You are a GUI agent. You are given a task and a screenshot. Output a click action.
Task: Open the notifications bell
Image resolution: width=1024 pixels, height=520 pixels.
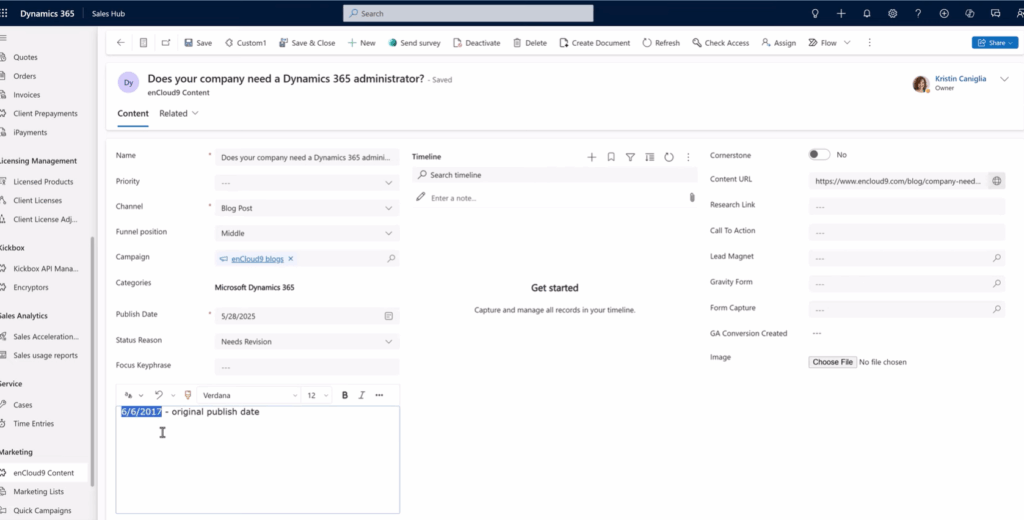(x=867, y=13)
